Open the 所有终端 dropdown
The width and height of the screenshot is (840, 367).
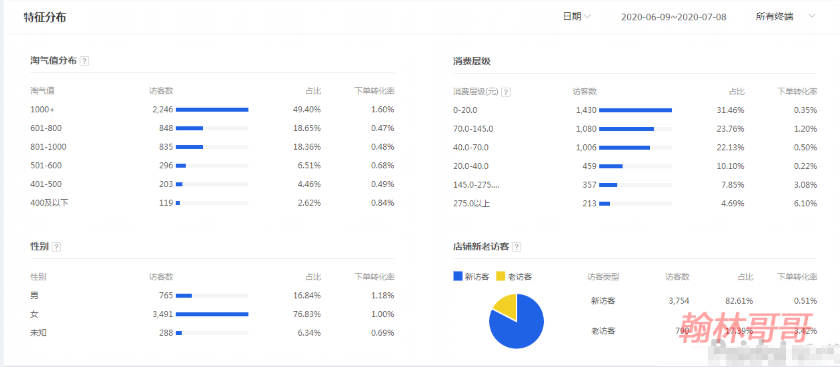point(785,17)
